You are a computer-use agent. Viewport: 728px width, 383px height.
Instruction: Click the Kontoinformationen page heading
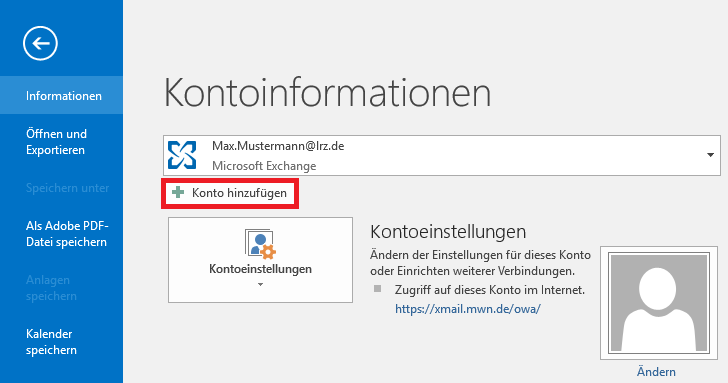coord(327,93)
